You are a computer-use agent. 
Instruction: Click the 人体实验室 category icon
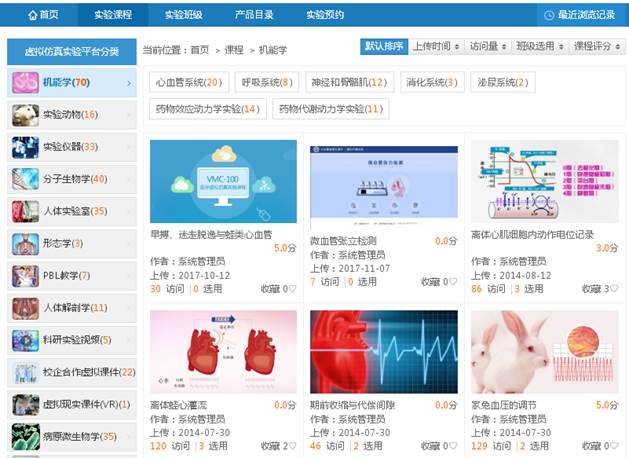click(26, 211)
